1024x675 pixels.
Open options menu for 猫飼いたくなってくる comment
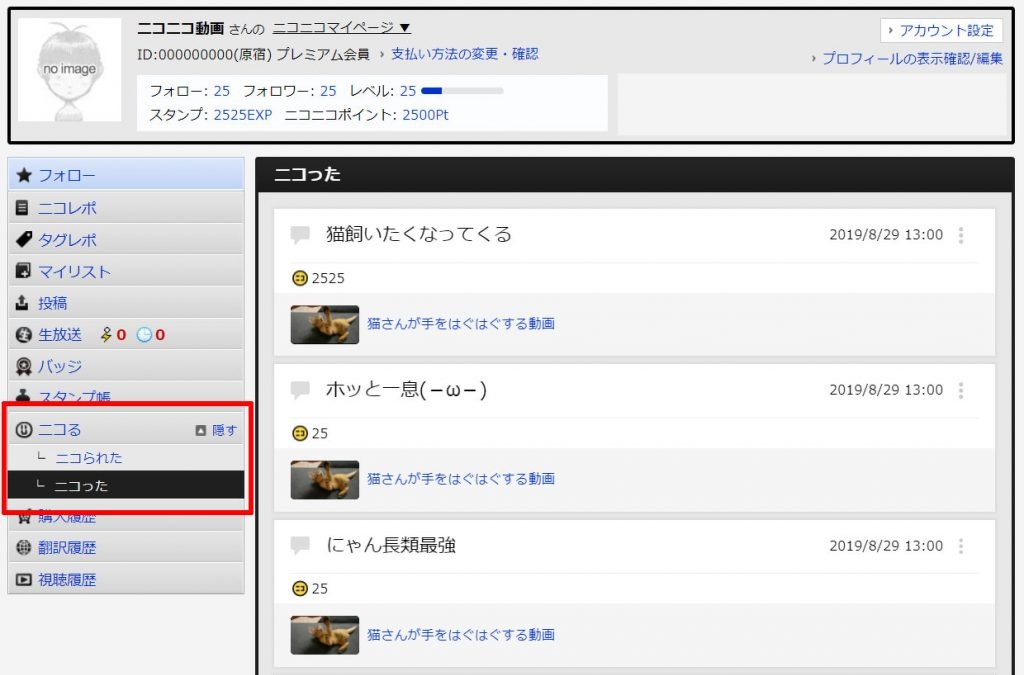[961, 235]
